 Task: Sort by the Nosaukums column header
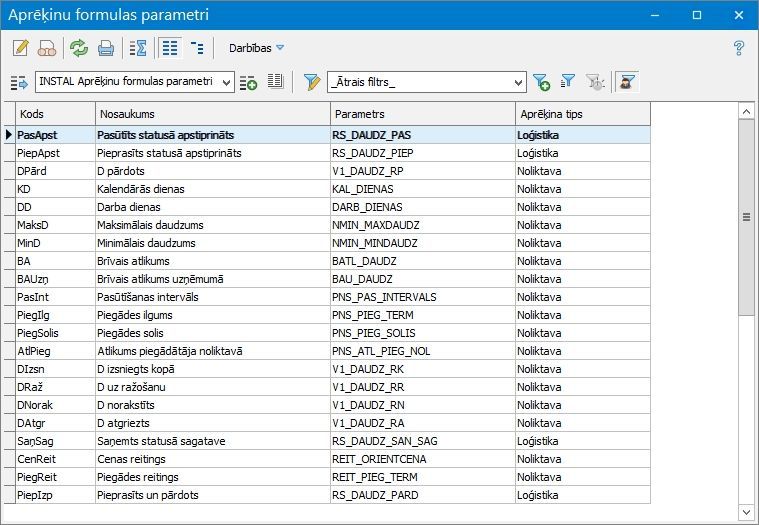pos(213,114)
